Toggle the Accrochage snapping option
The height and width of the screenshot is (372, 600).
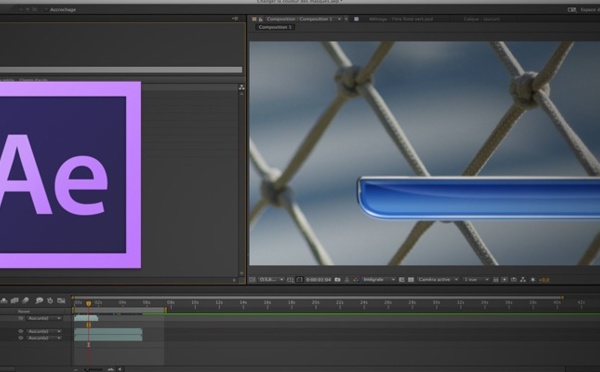click(x=59, y=10)
